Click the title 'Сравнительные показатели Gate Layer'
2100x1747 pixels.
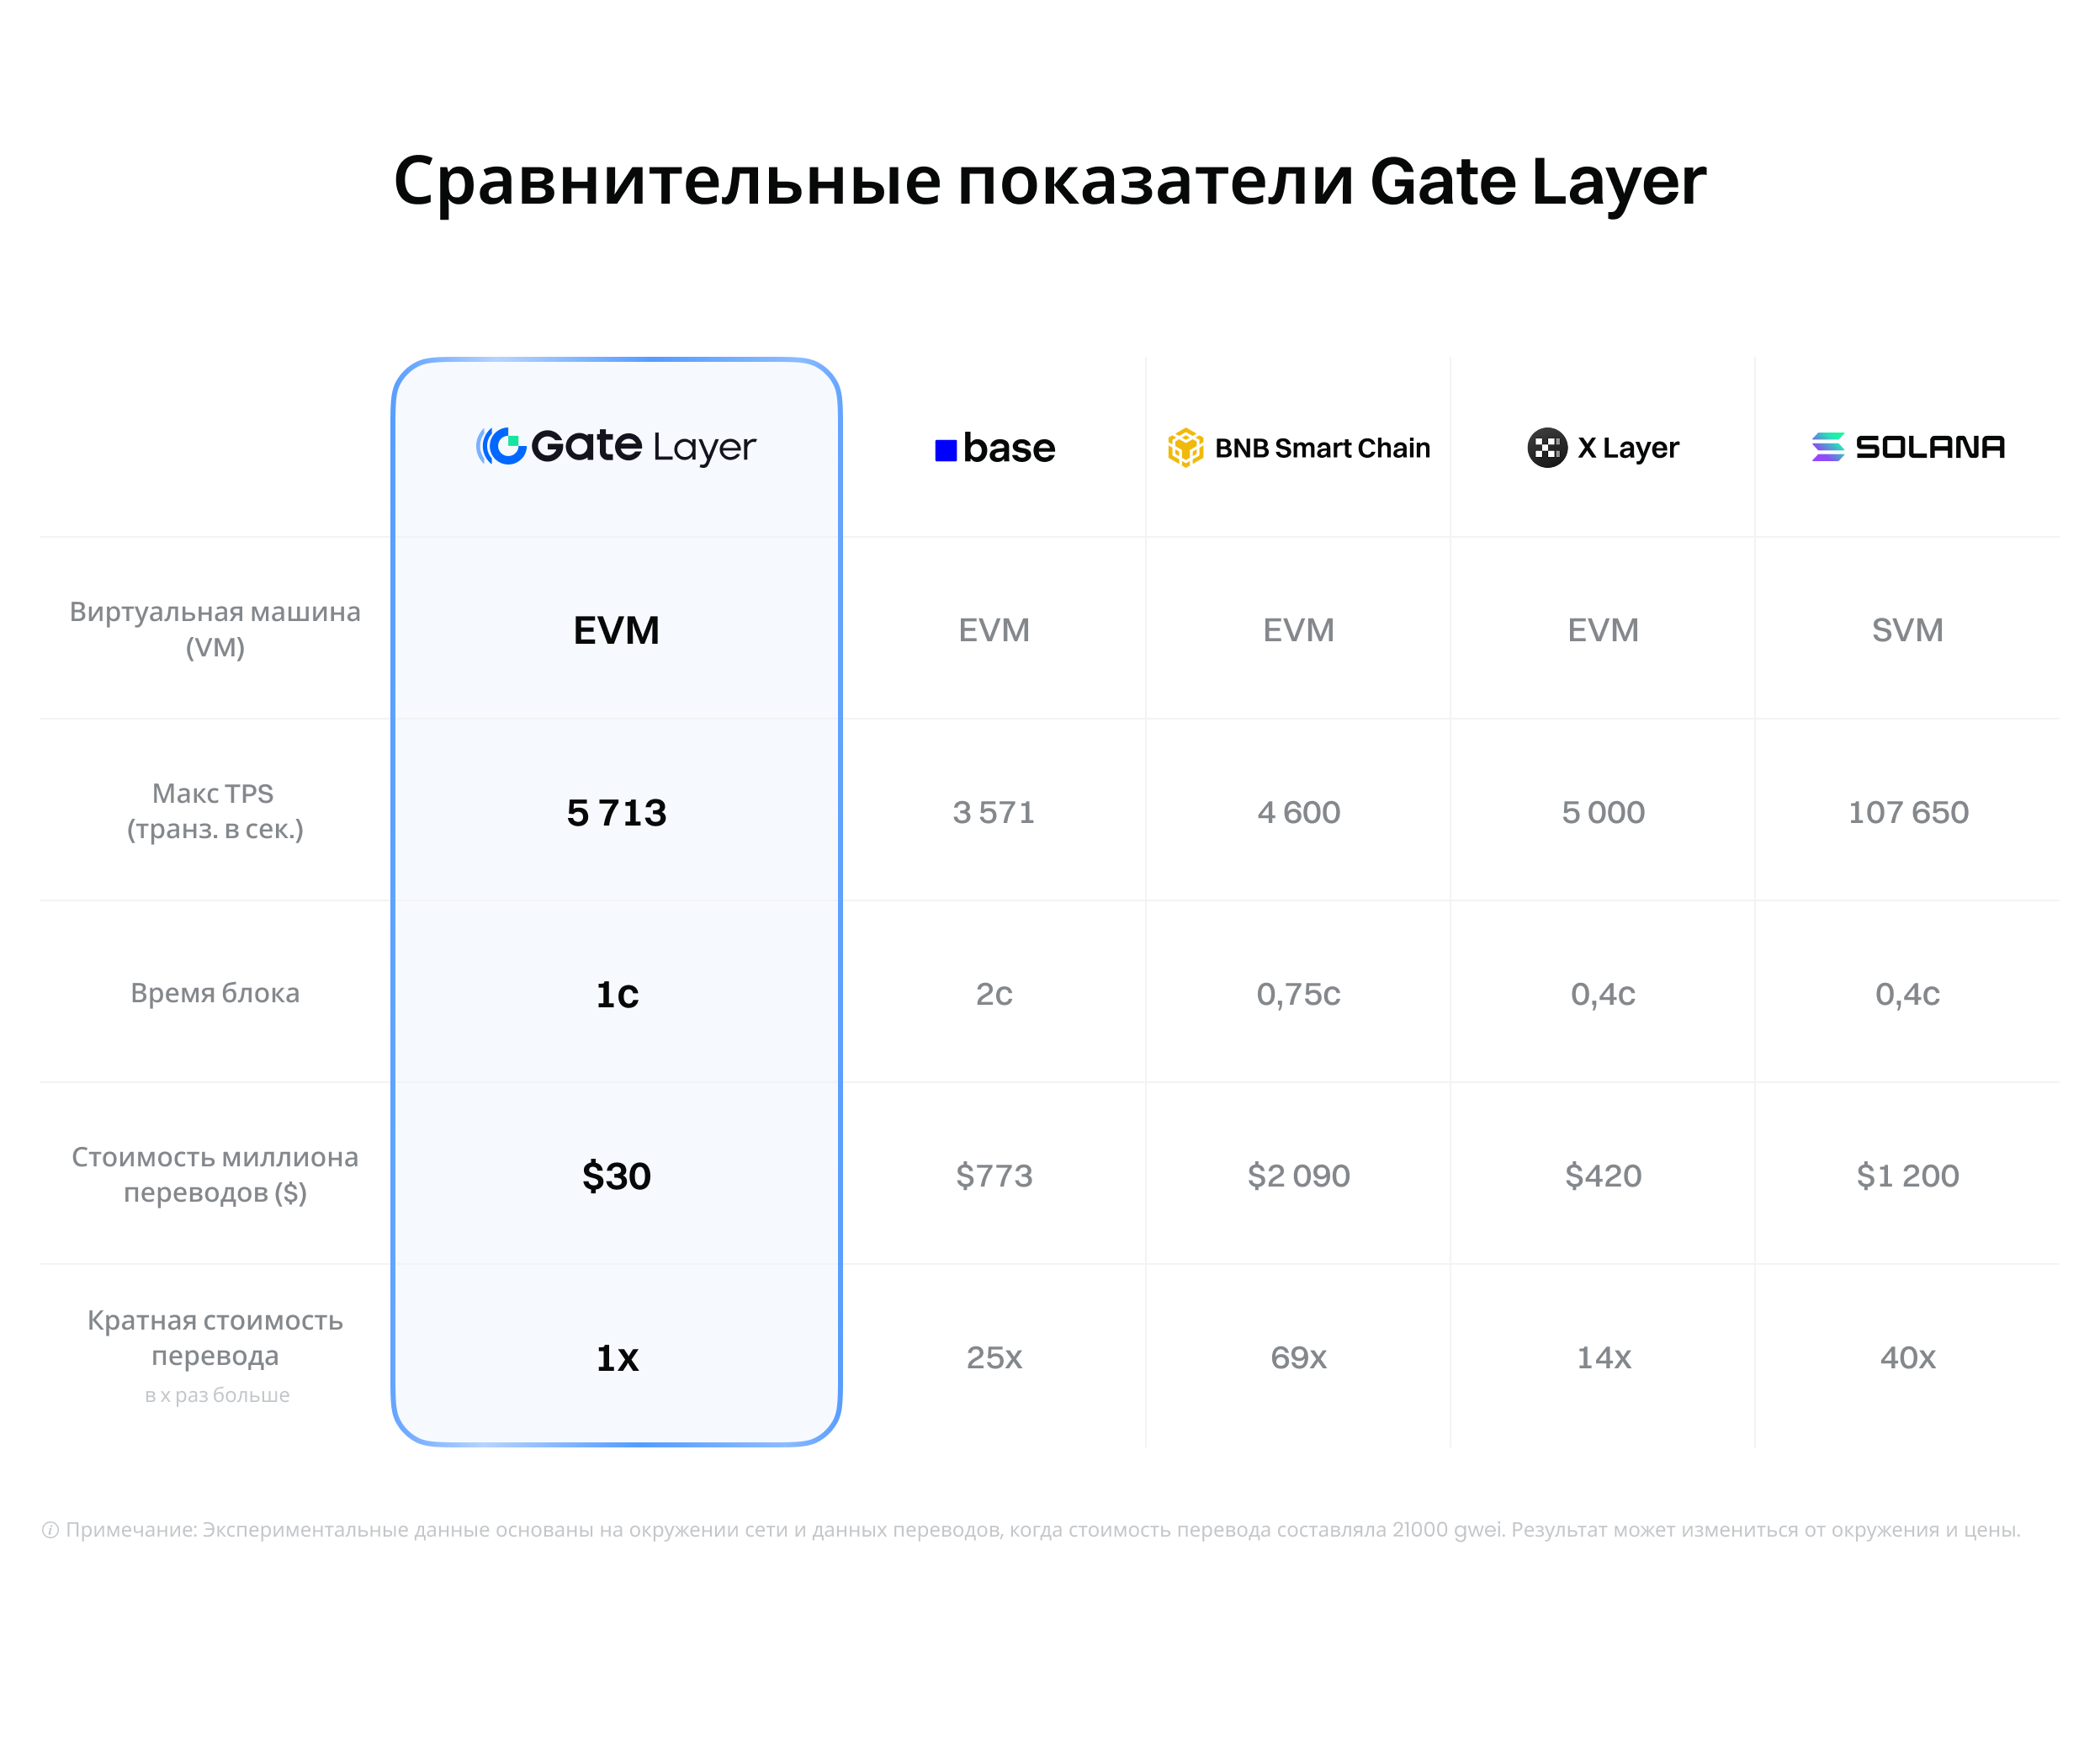click(x=1049, y=181)
